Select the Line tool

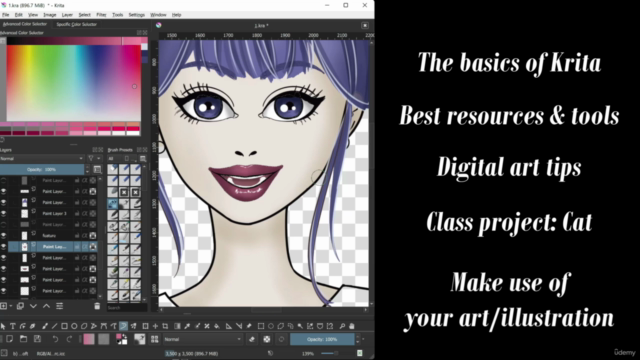pos(54,326)
